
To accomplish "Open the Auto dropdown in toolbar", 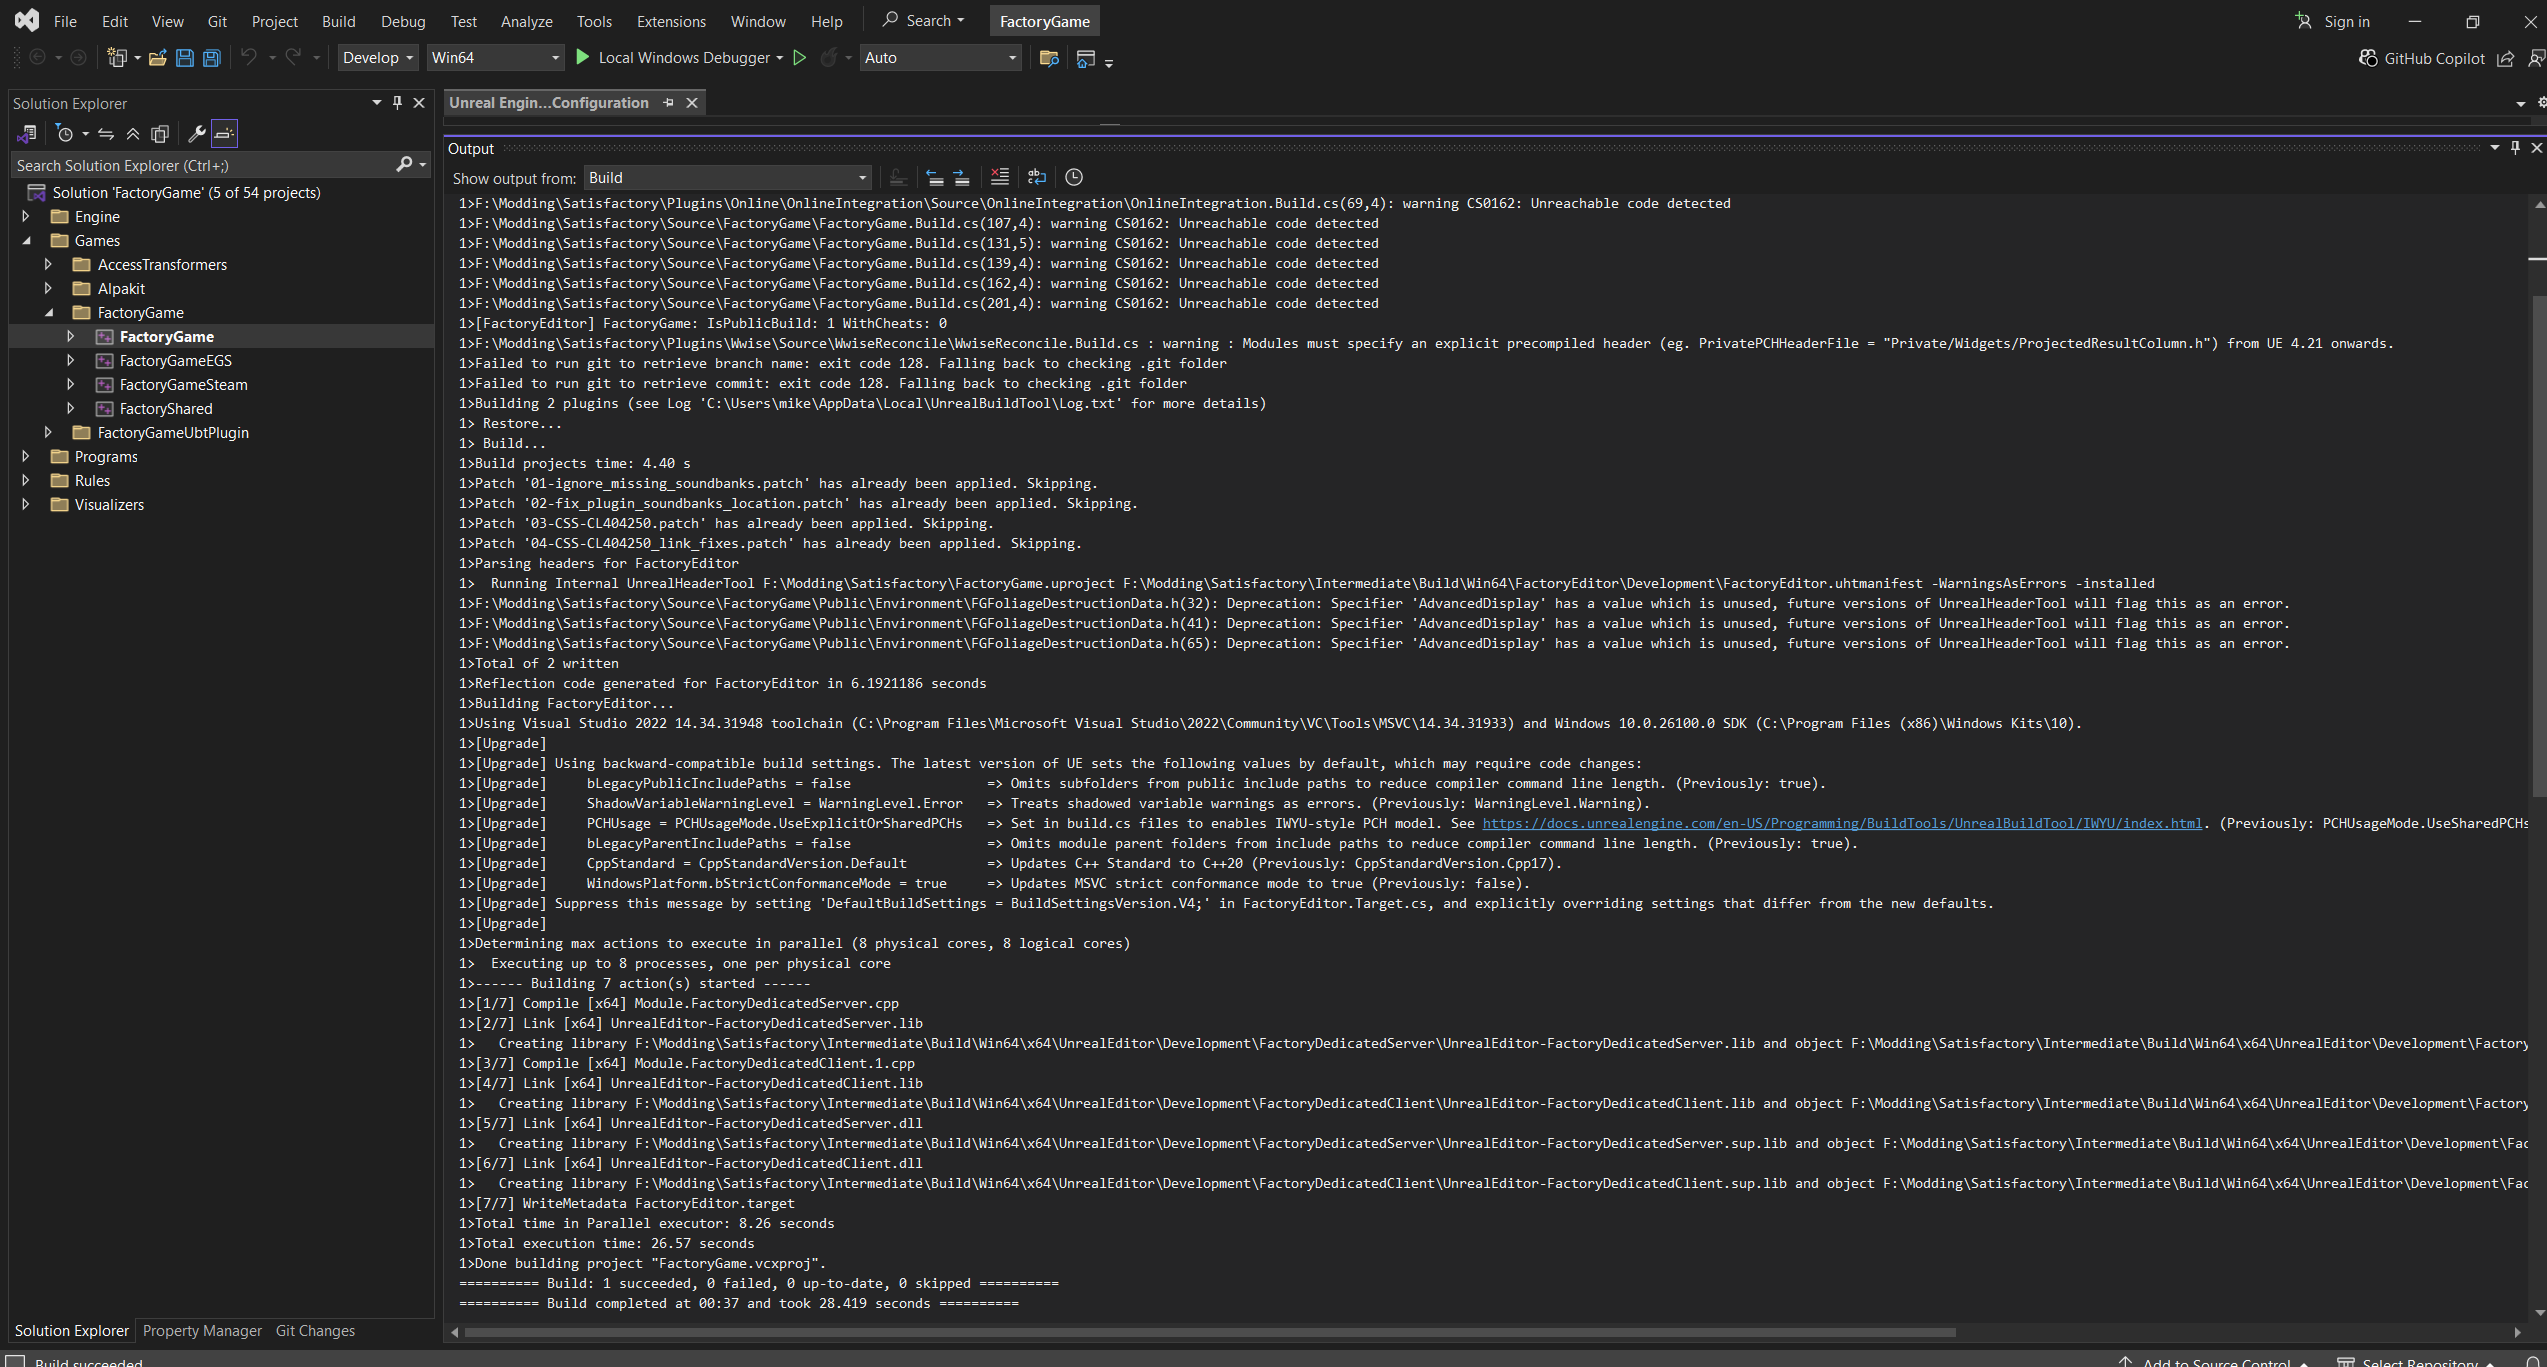I will (940, 58).
